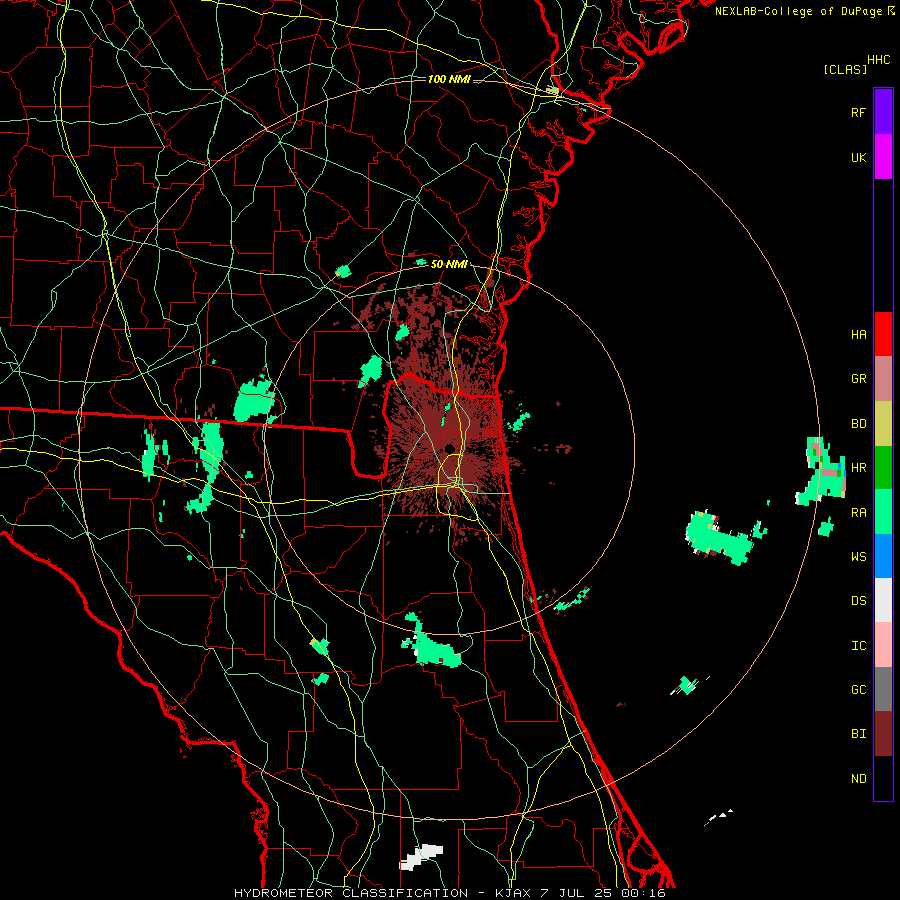Select the BD yellow legend swatch
900x900 pixels.
[x=883, y=424]
